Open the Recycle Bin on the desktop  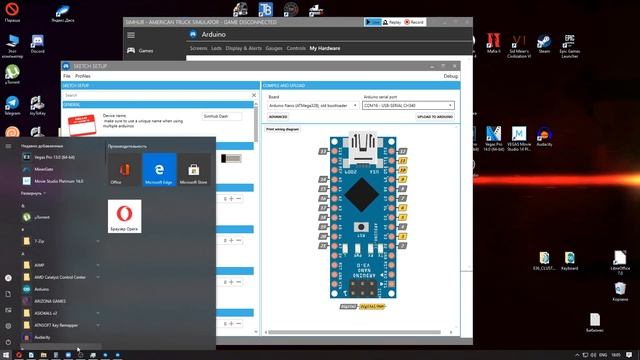click(620, 291)
